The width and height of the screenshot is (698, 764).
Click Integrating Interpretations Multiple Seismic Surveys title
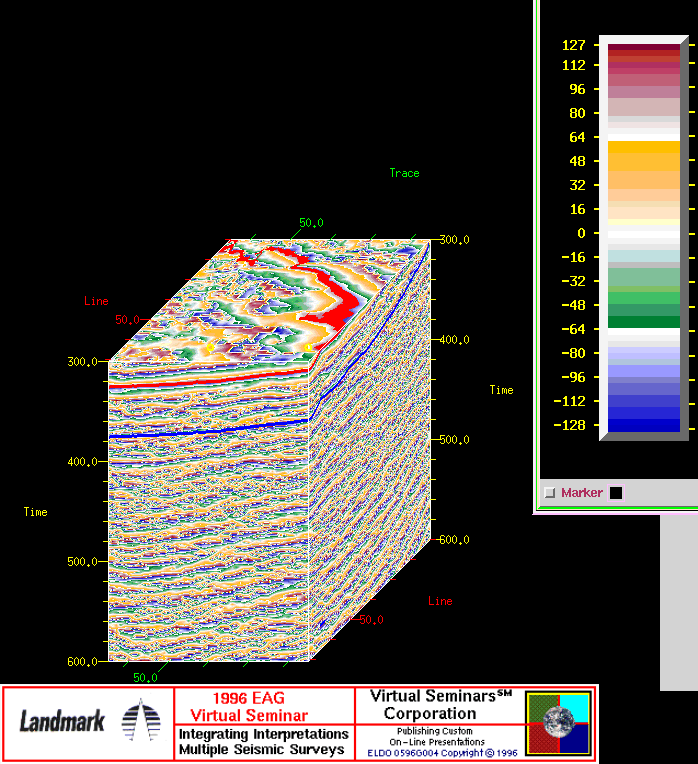(x=264, y=742)
